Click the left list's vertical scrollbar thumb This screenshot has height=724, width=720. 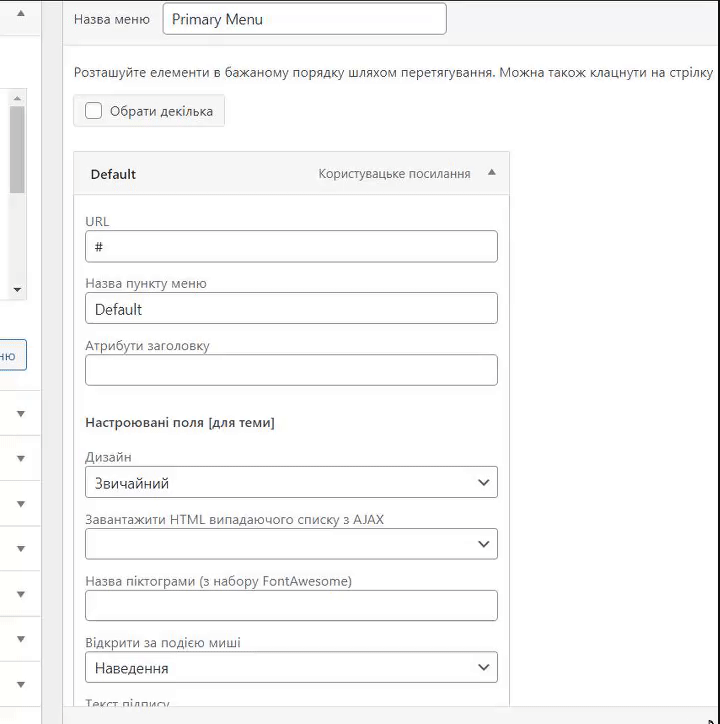pyautogui.click(x=17, y=150)
